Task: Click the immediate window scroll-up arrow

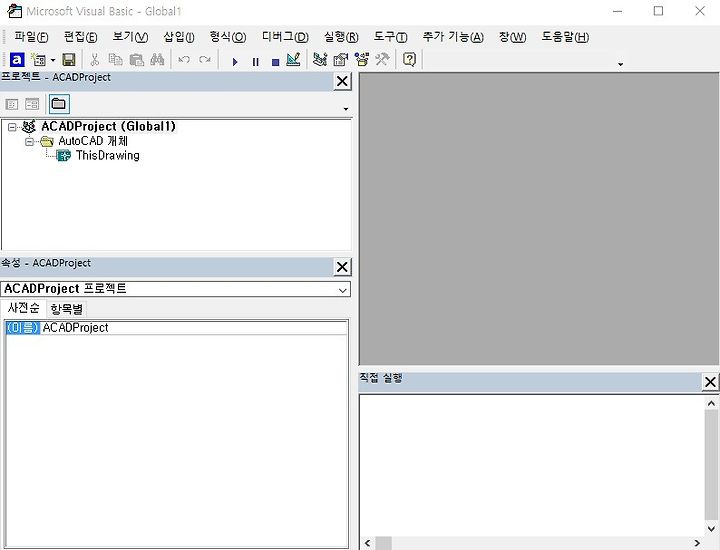Action: (x=711, y=404)
